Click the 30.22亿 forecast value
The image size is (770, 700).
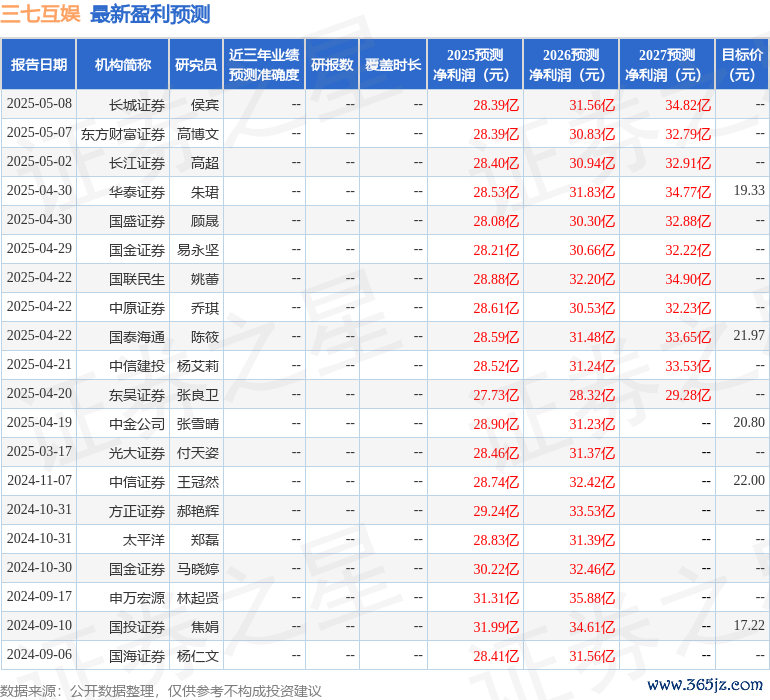pos(496,569)
